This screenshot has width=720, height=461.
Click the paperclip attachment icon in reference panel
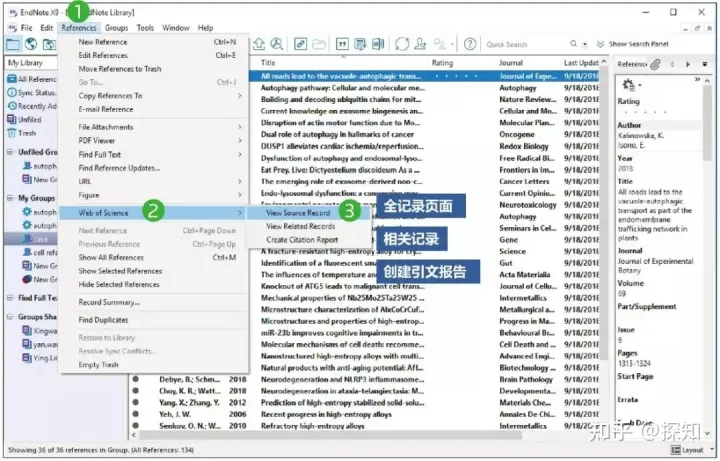655,64
